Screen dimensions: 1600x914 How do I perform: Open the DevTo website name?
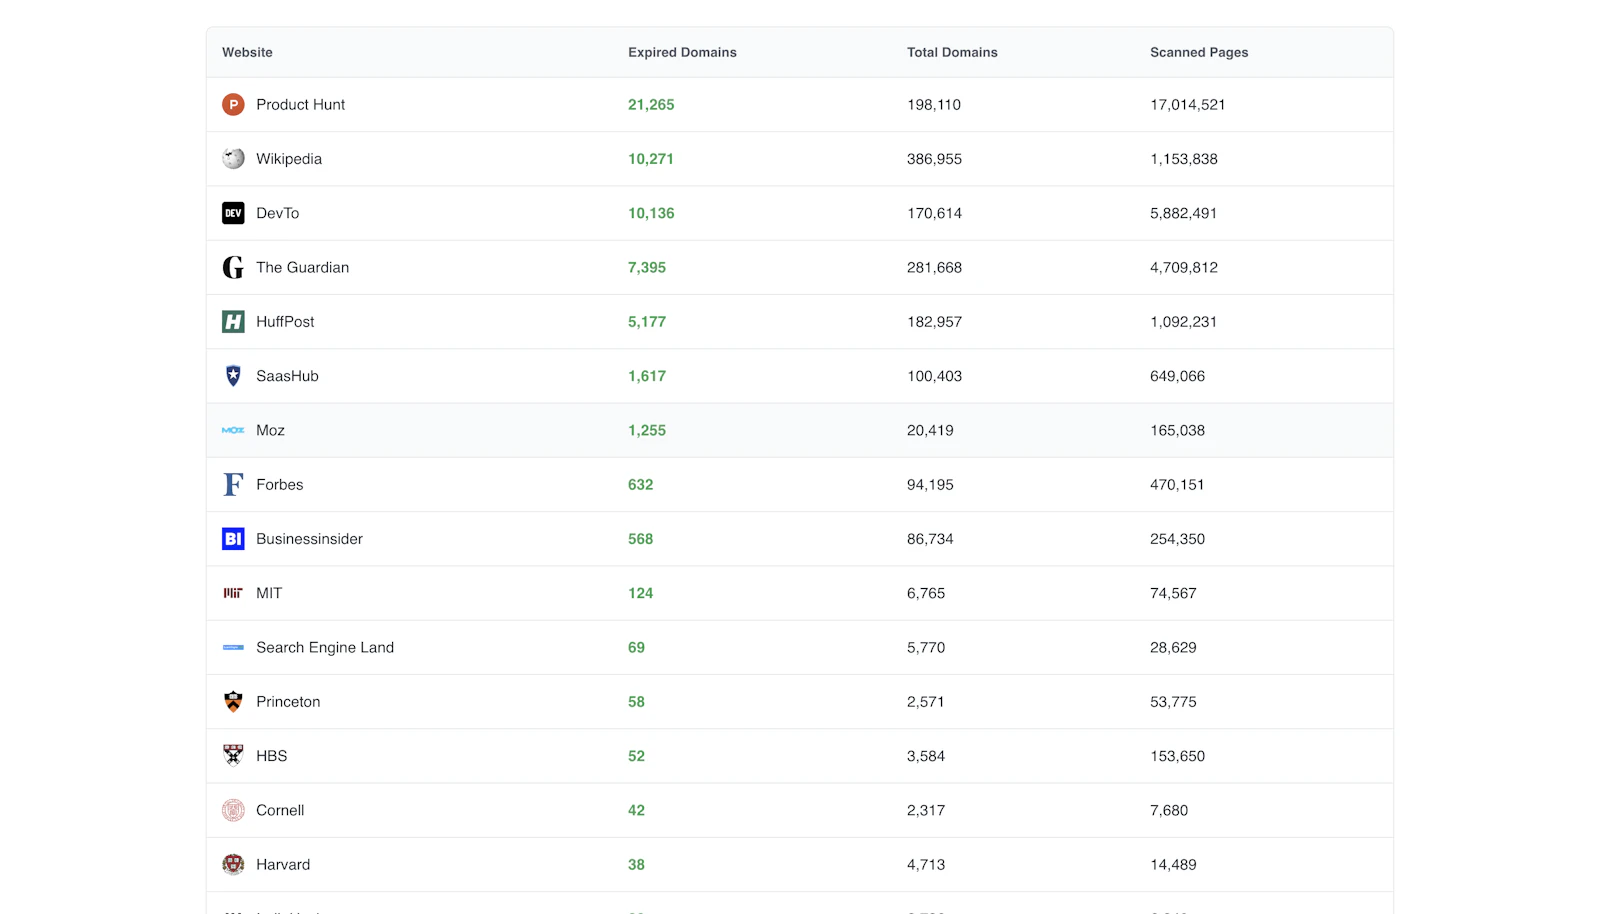[x=277, y=213]
